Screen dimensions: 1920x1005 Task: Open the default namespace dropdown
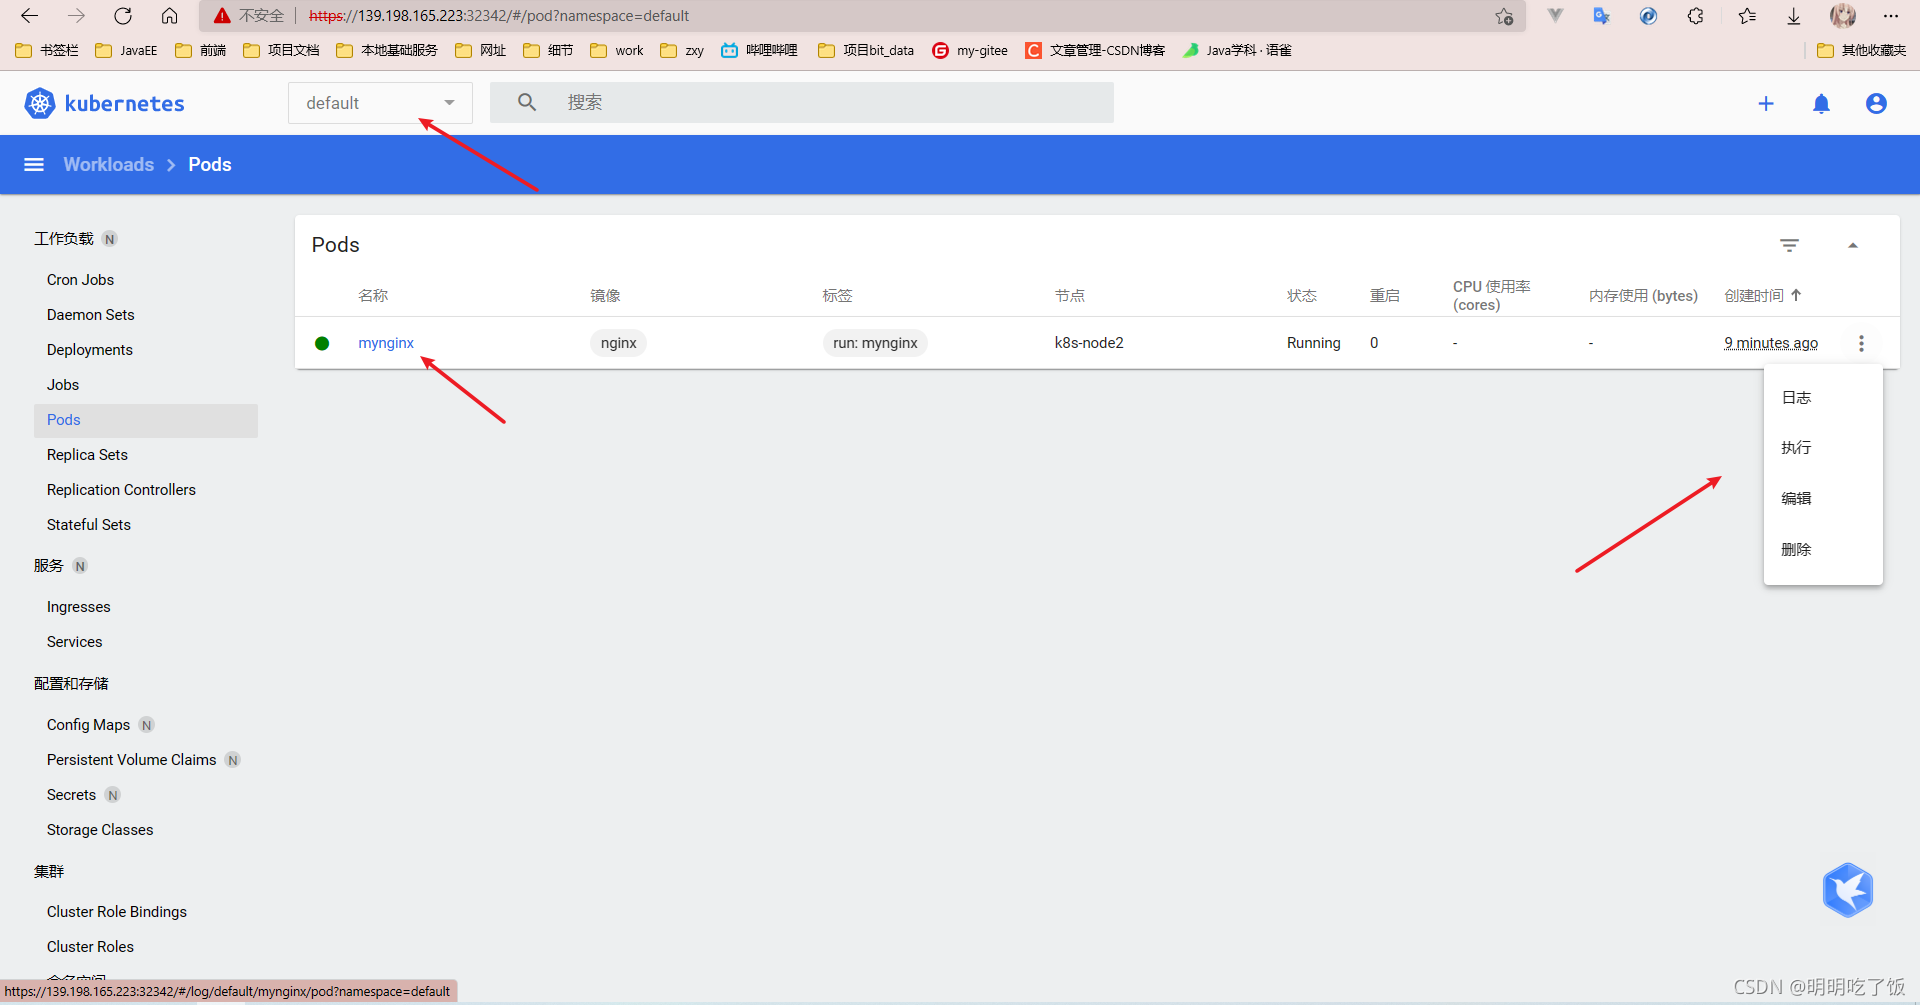[x=380, y=103]
